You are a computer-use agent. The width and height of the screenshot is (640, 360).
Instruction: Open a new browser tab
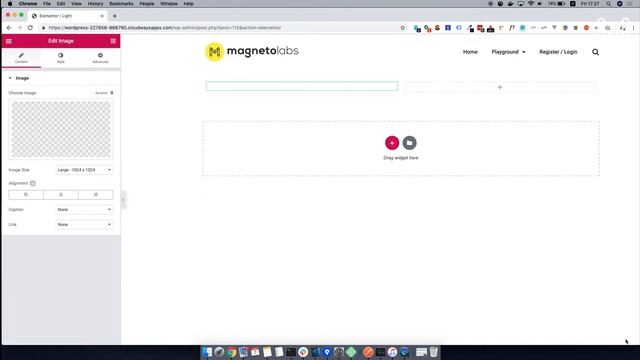[x=115, y=16]
